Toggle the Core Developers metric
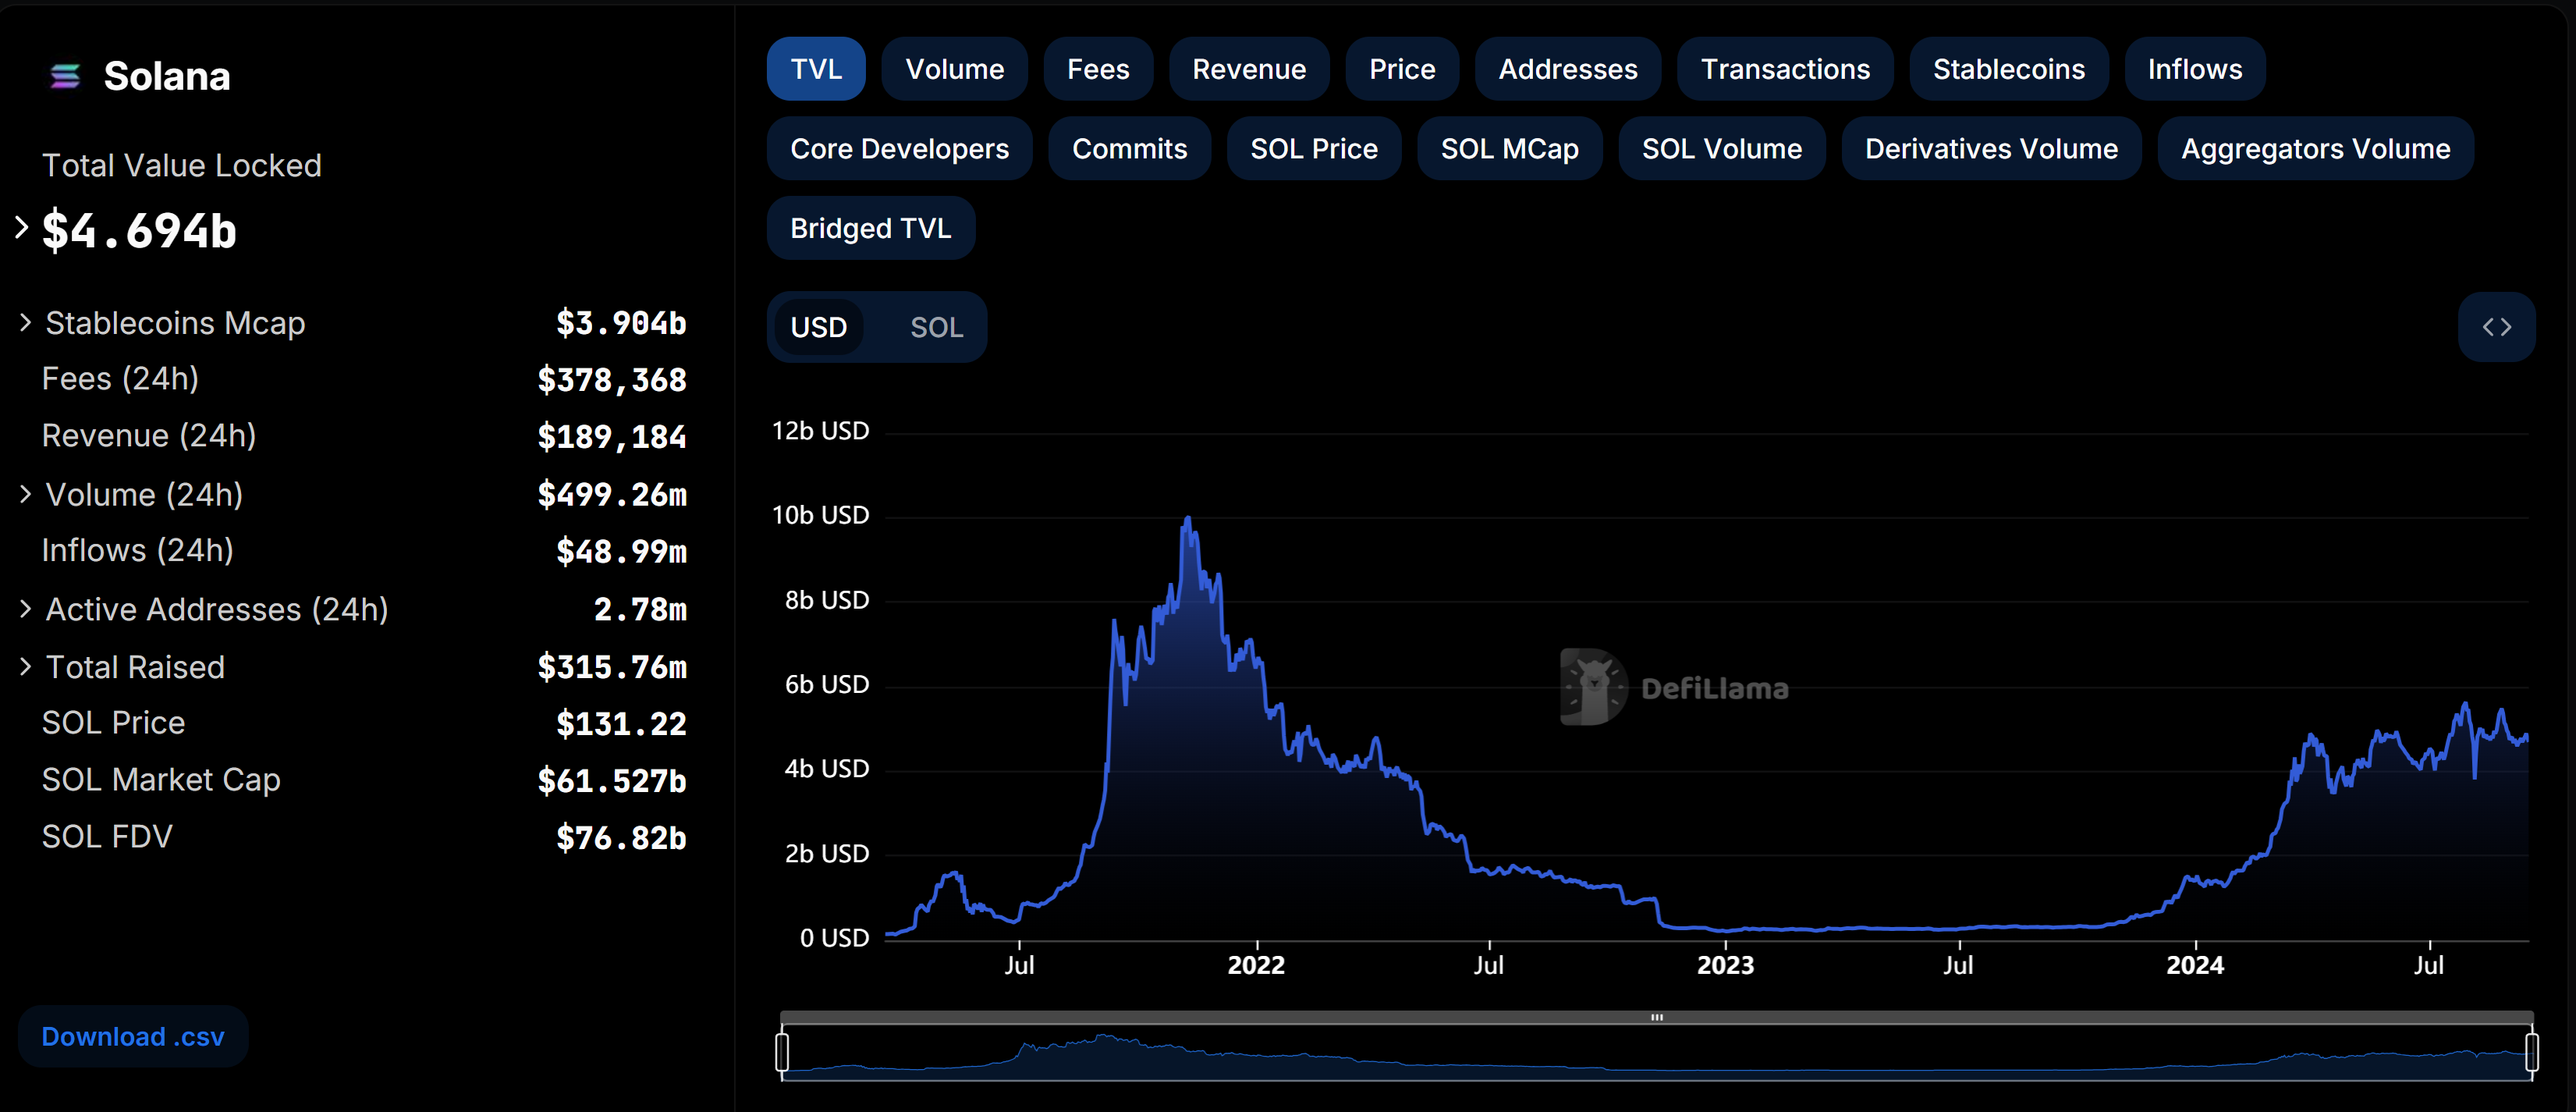The width and height of the screenshot is (2576, 1112). click(x=899, y=149)
